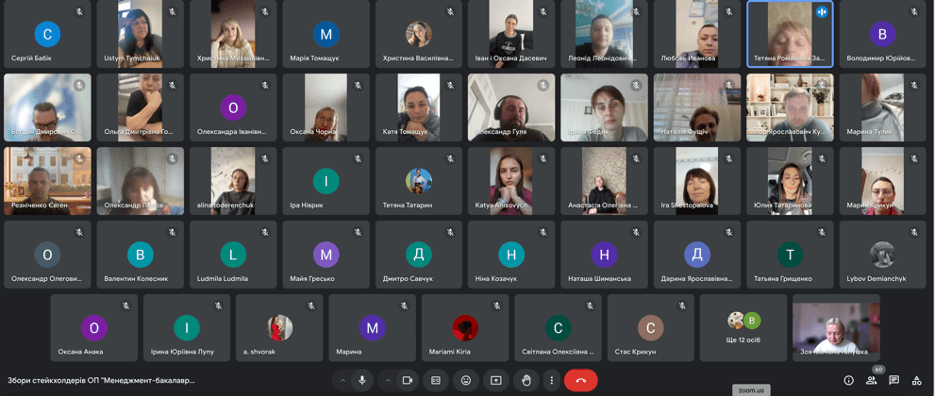Screen dimensions: 936x396
Task: Click the name label Леонід Леонідович
Action: (x=603, y=59)
